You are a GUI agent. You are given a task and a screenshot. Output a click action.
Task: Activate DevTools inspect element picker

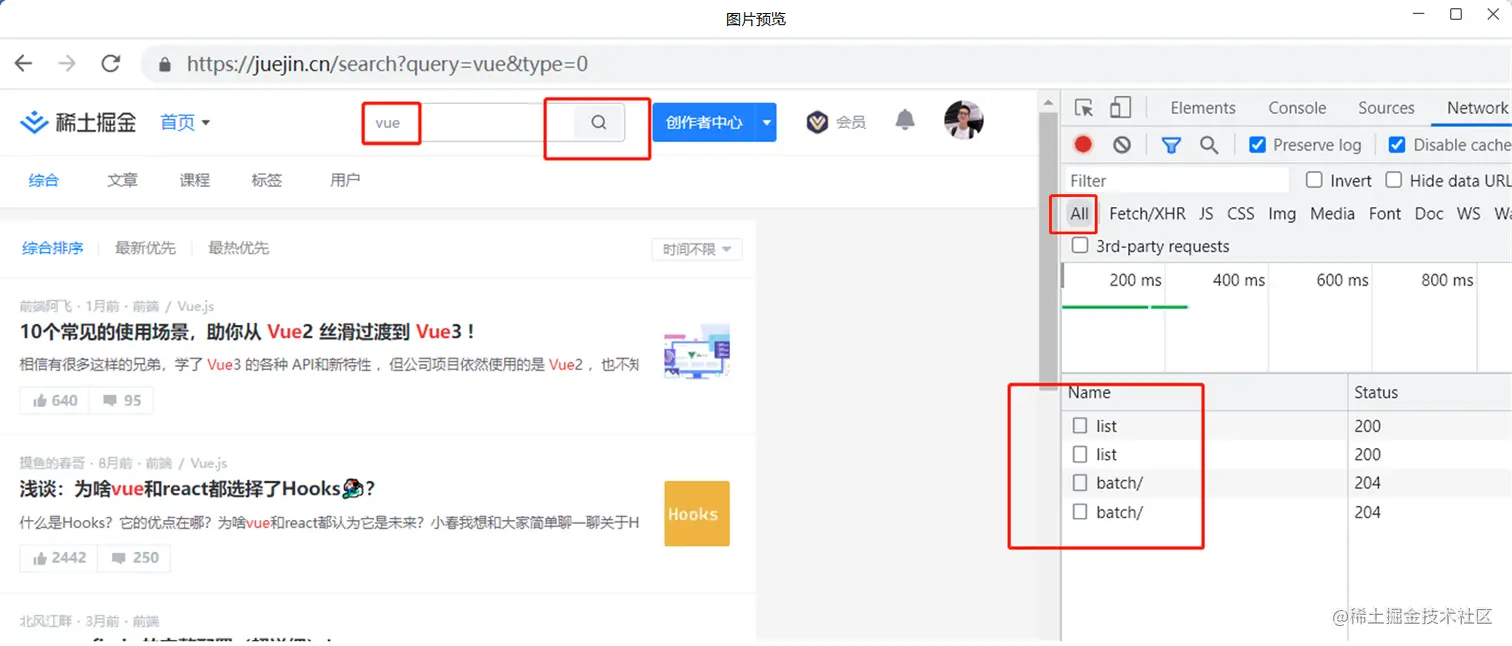(1084, 108)
